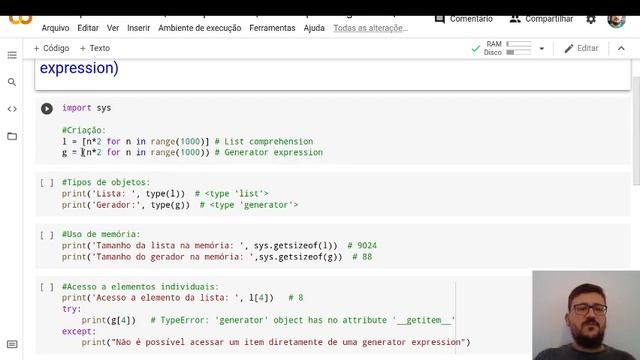Open the Ferramentas menu
This screenshot has width=640, height=360.
coord(272,28)
